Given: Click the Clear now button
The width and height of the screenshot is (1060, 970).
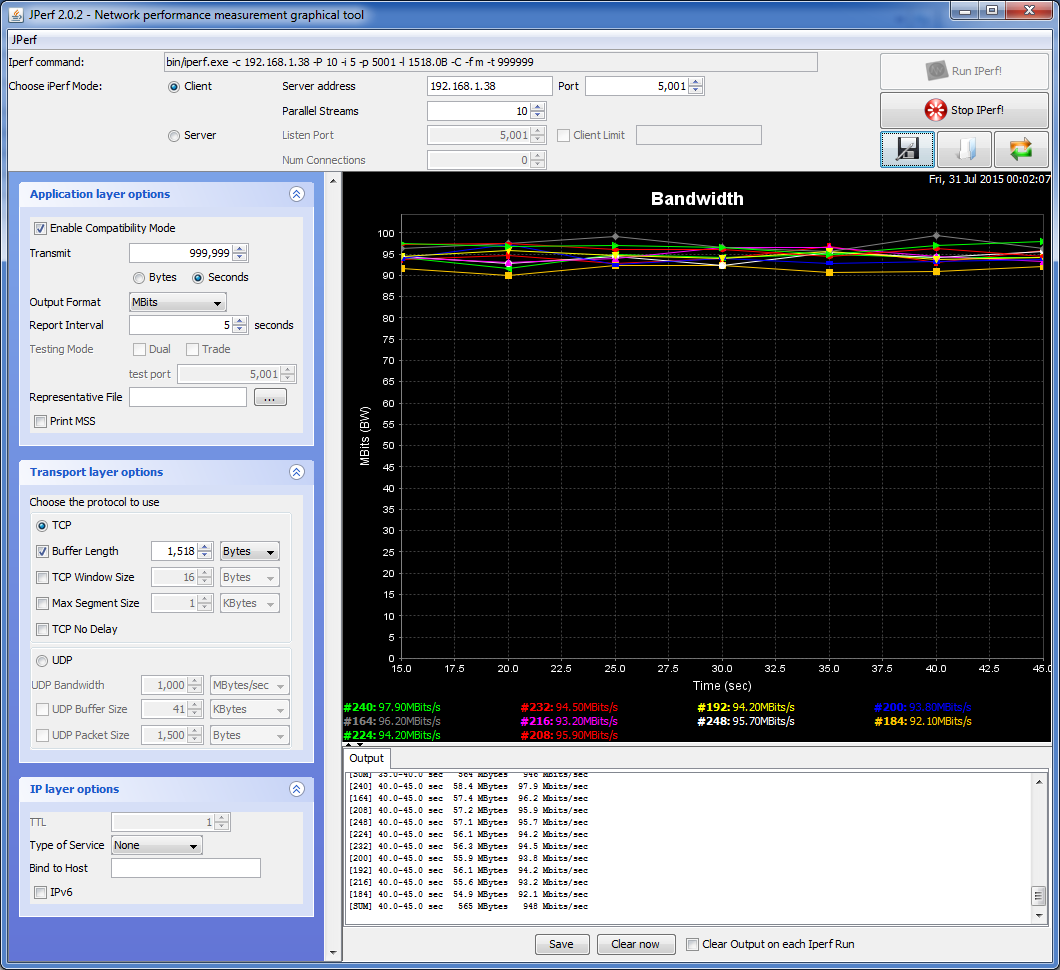Looking at the screenshot, I should 635,944.
